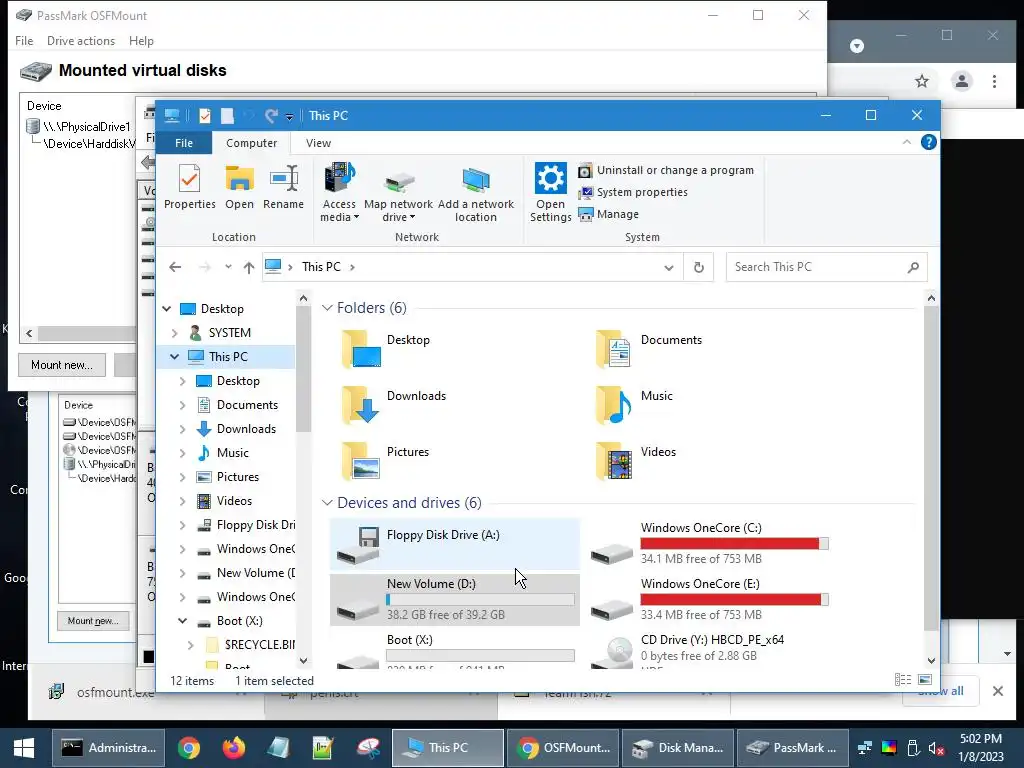Click Uninstall or change a program
Image resolution: width=1024 pixels, height=768 pixels.
pyautogui.click(x=666, y=170)
